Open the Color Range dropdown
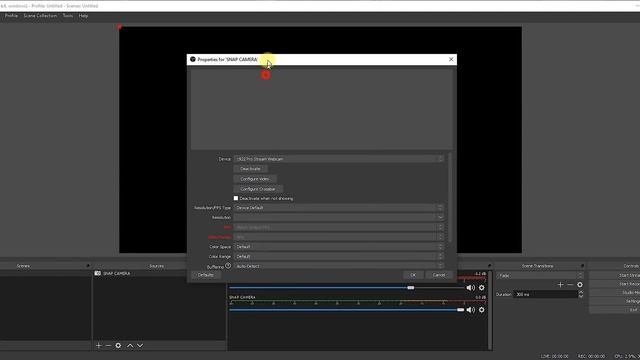 (x=338, y=257)
